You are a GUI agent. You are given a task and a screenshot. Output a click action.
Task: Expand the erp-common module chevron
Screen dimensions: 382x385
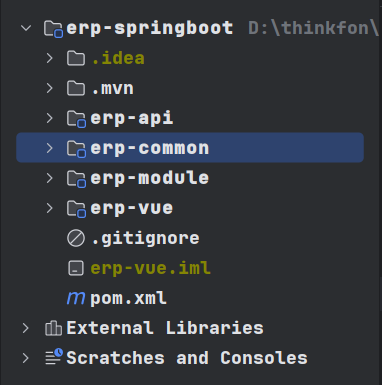[50, 148]
